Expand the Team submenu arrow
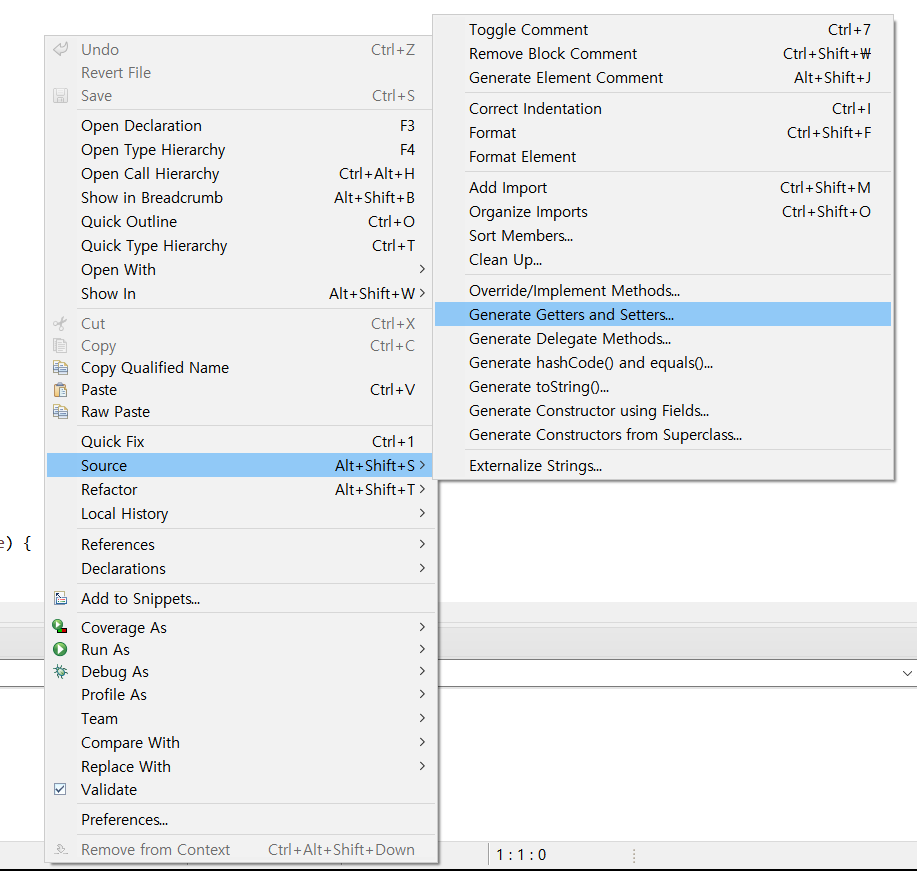Screen dimensions: 917x871 point(422,718)
